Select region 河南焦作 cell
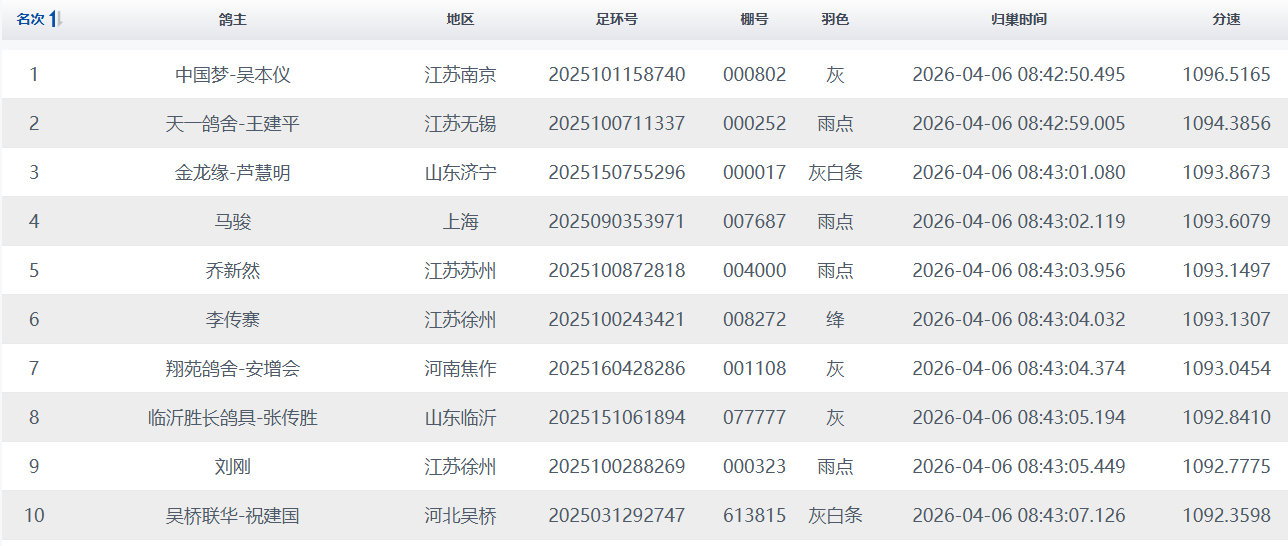 (460, 369)
